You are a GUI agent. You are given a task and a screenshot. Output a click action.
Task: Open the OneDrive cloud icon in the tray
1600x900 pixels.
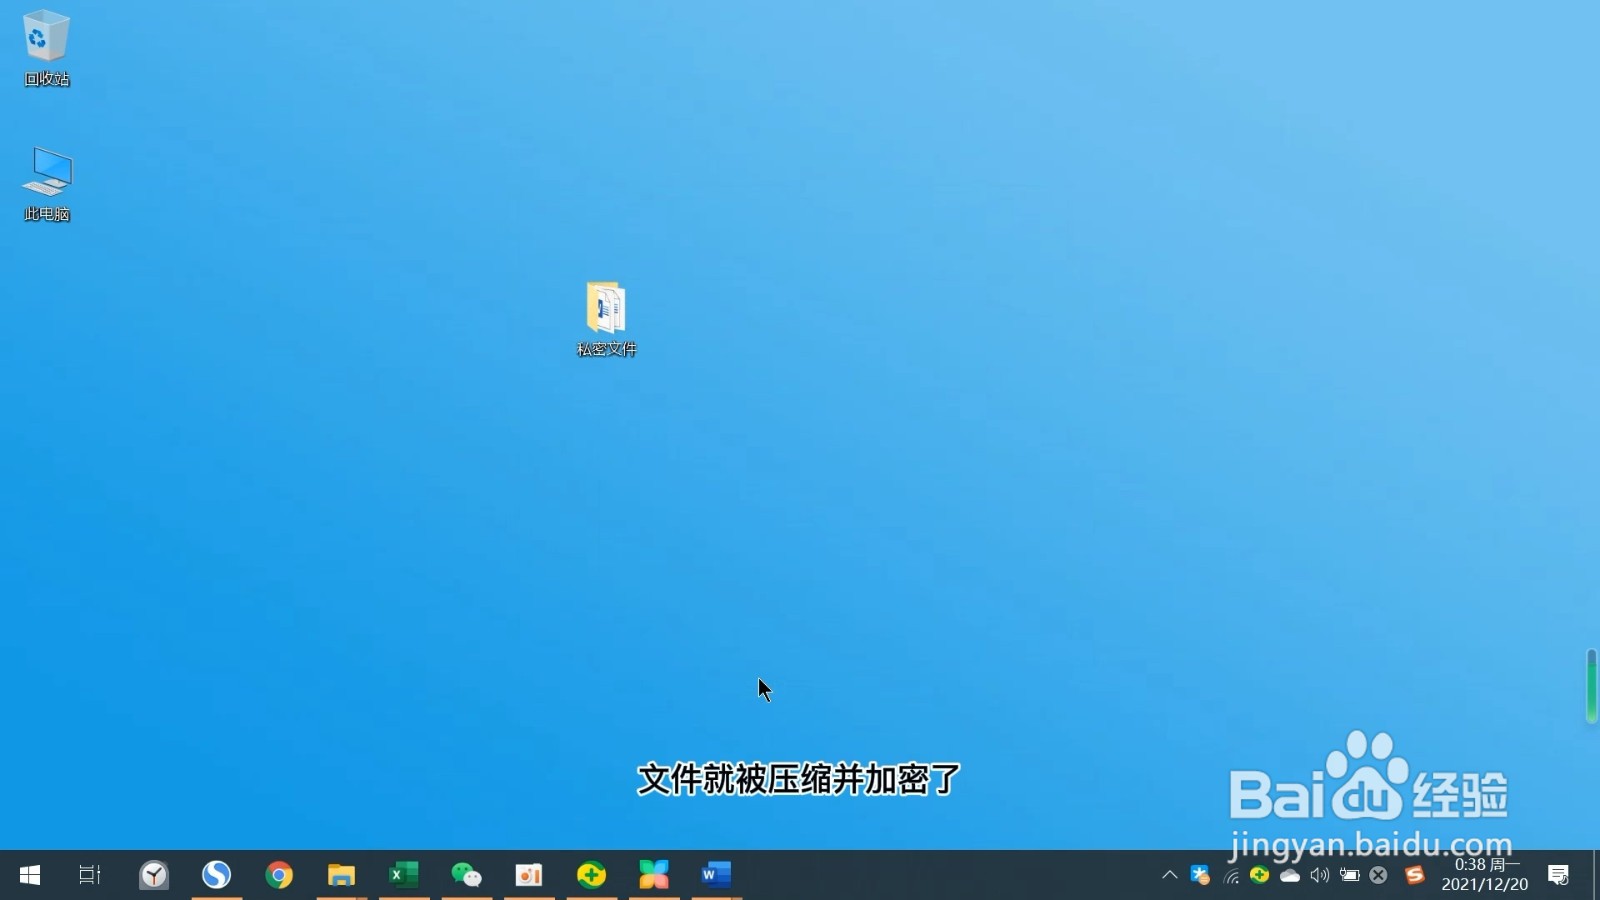coord(1289,875)
